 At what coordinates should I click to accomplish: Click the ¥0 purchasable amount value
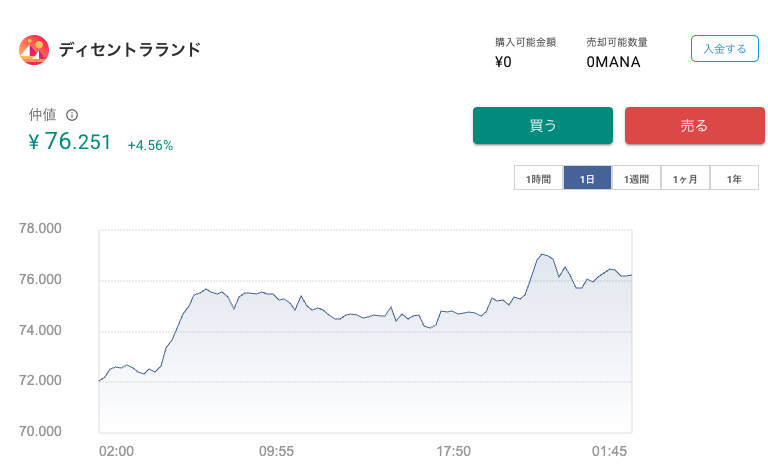point(503,62)
